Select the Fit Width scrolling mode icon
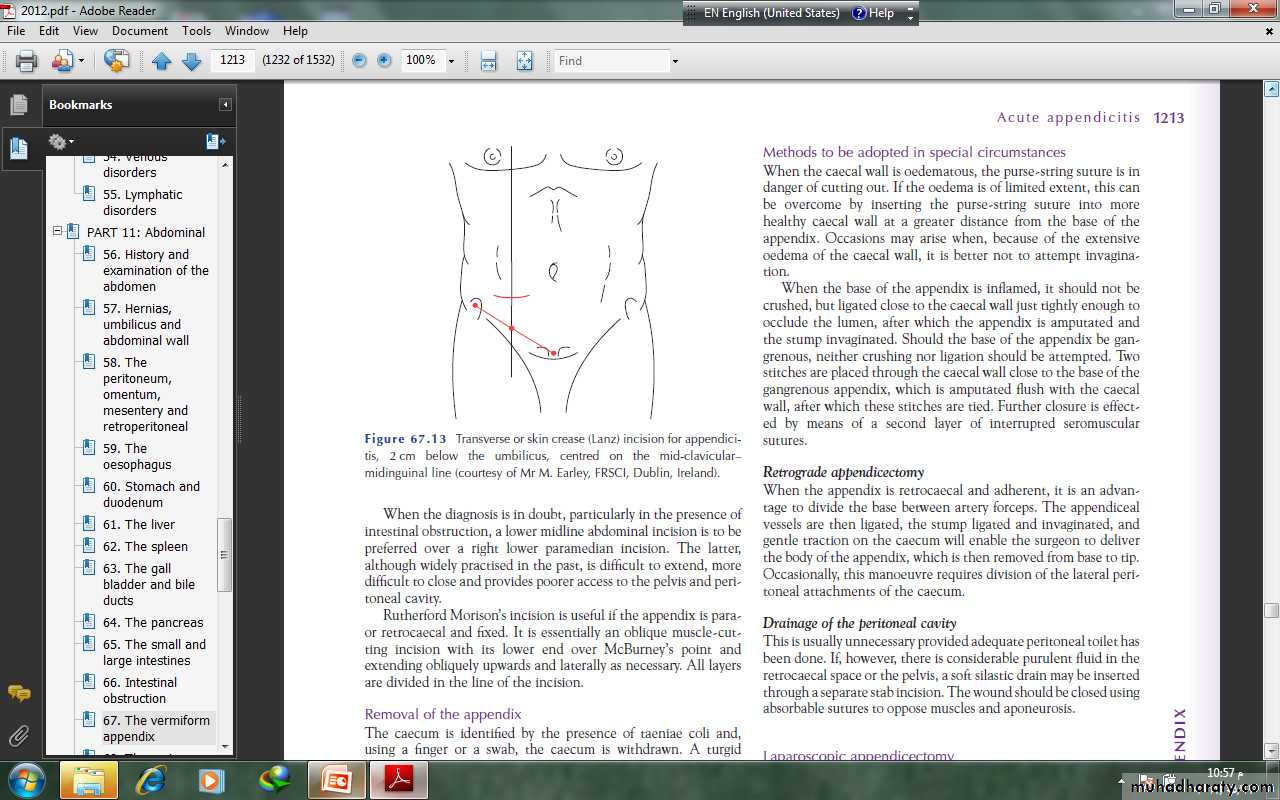Image resolution: width=1280 pixels, height=800 pixels. [x=488, y=61]
